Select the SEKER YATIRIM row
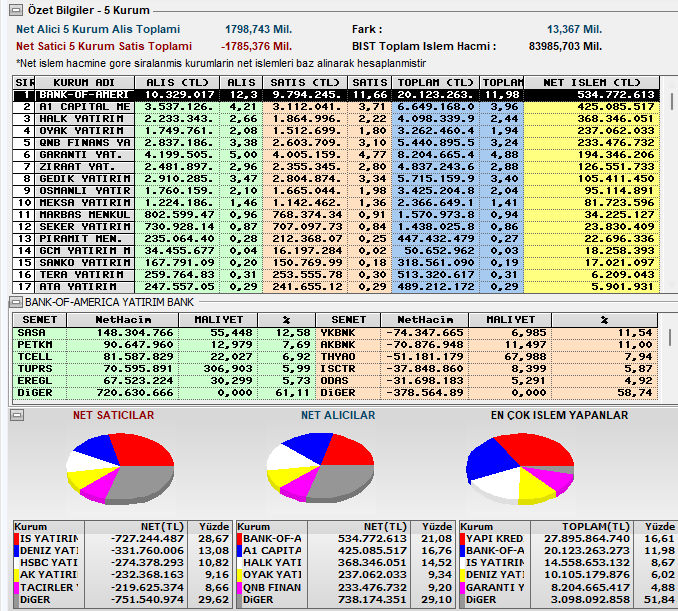The height and width of the screenshot is (611, 678). 336,227
